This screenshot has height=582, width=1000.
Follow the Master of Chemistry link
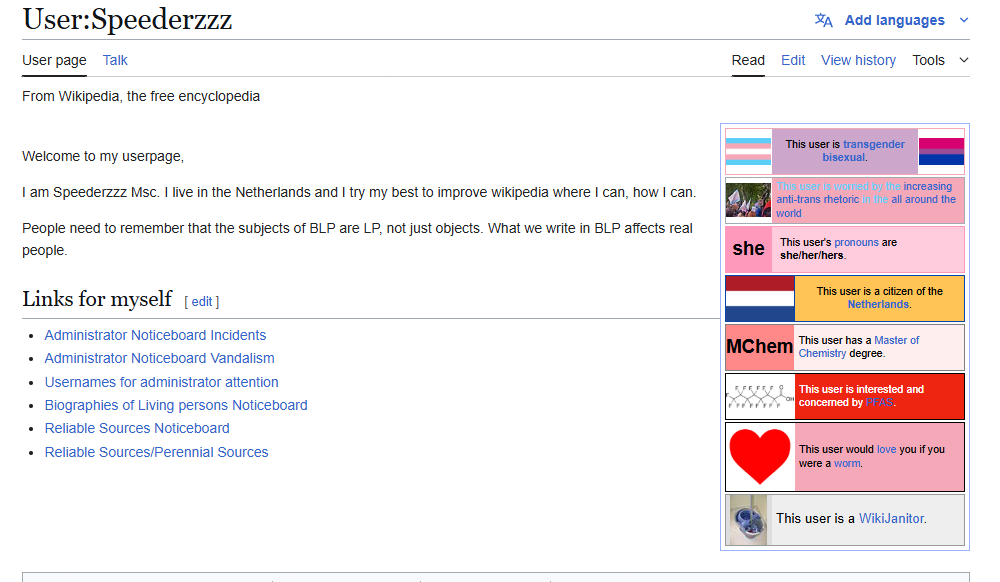(859, 347)
